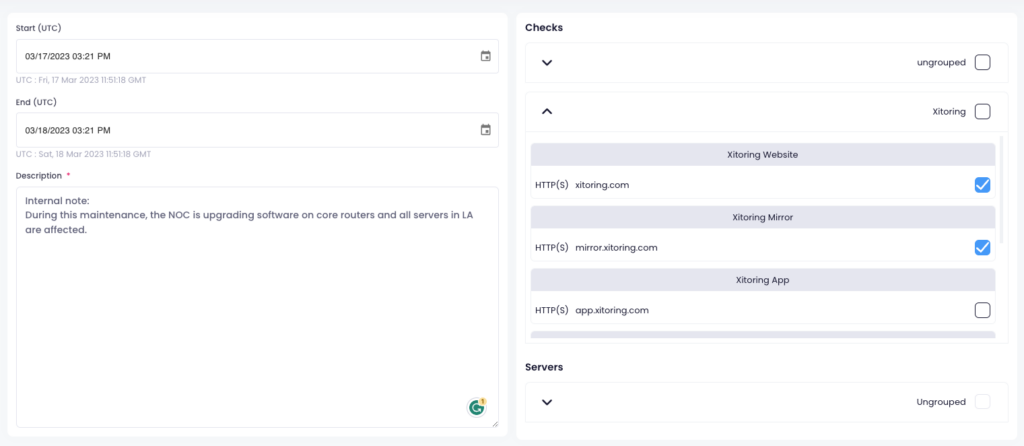Select the Xitoring Mirror group header
The image size is (1024, 446).
[762, 217]
